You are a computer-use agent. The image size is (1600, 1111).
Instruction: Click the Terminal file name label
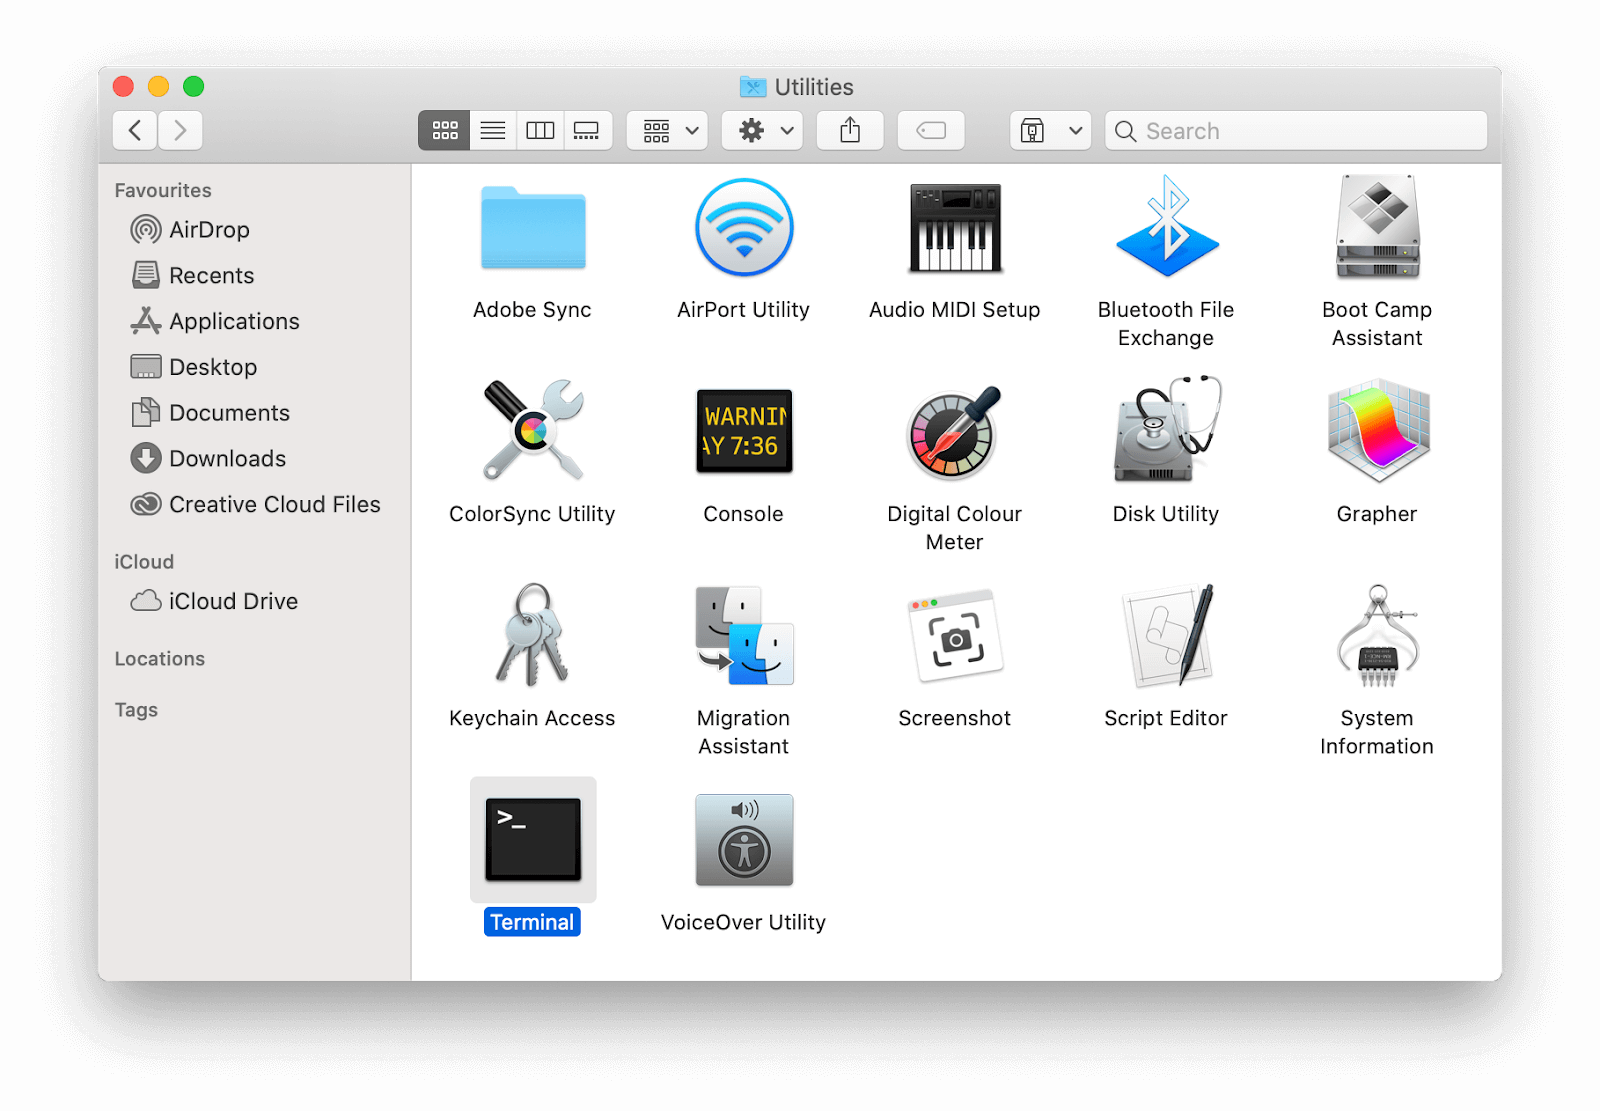(532, 922)
